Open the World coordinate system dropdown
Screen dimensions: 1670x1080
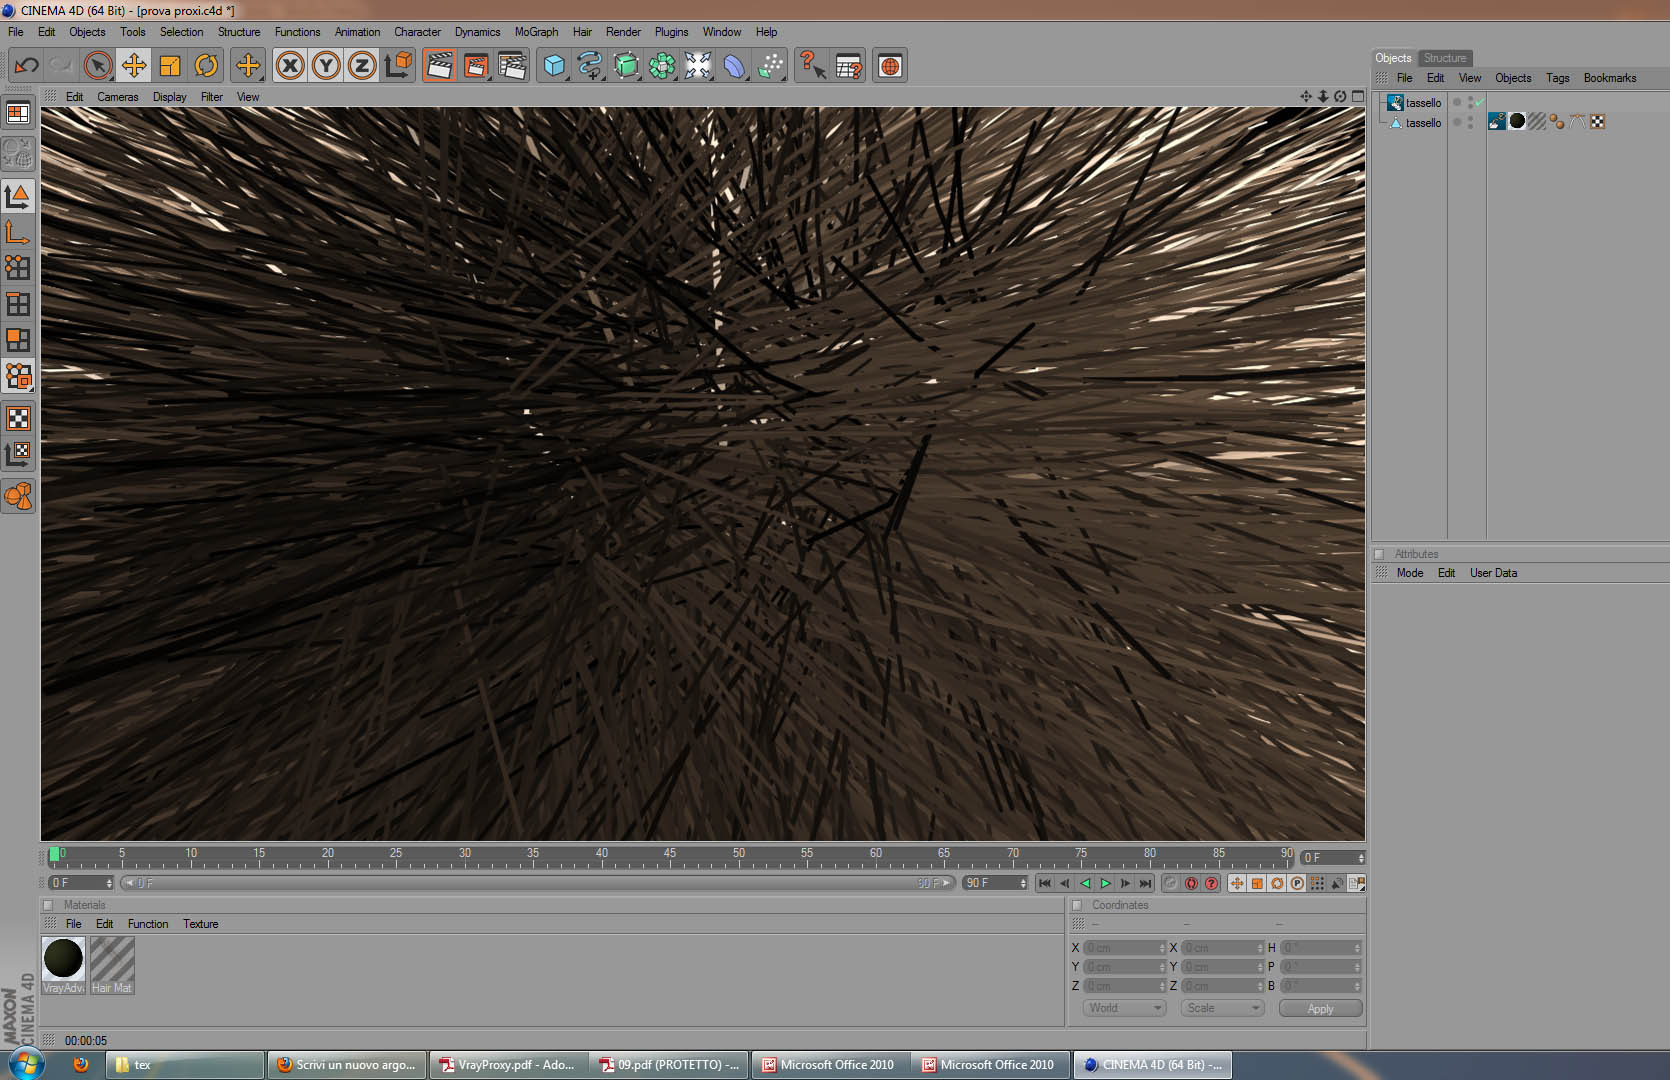click(1124, 1008)
